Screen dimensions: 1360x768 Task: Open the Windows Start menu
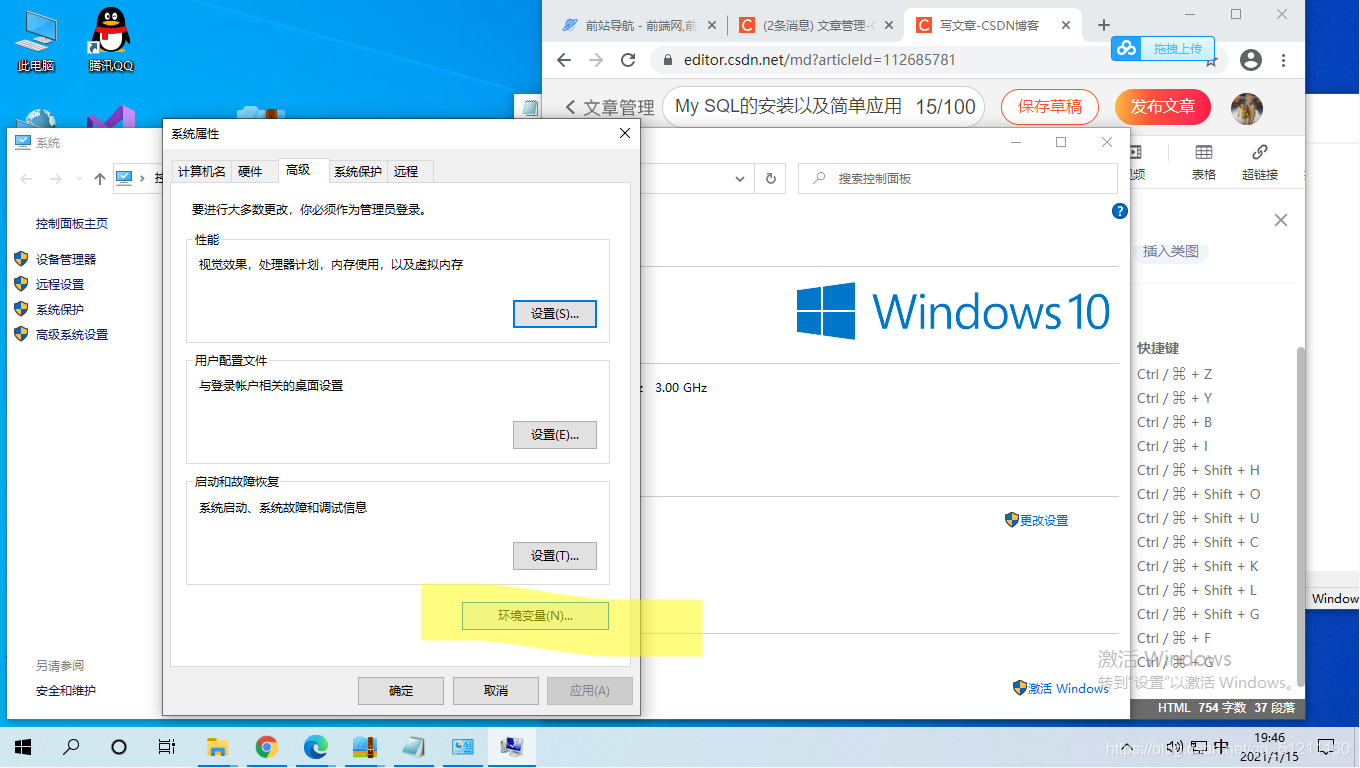tap(23, 747)
